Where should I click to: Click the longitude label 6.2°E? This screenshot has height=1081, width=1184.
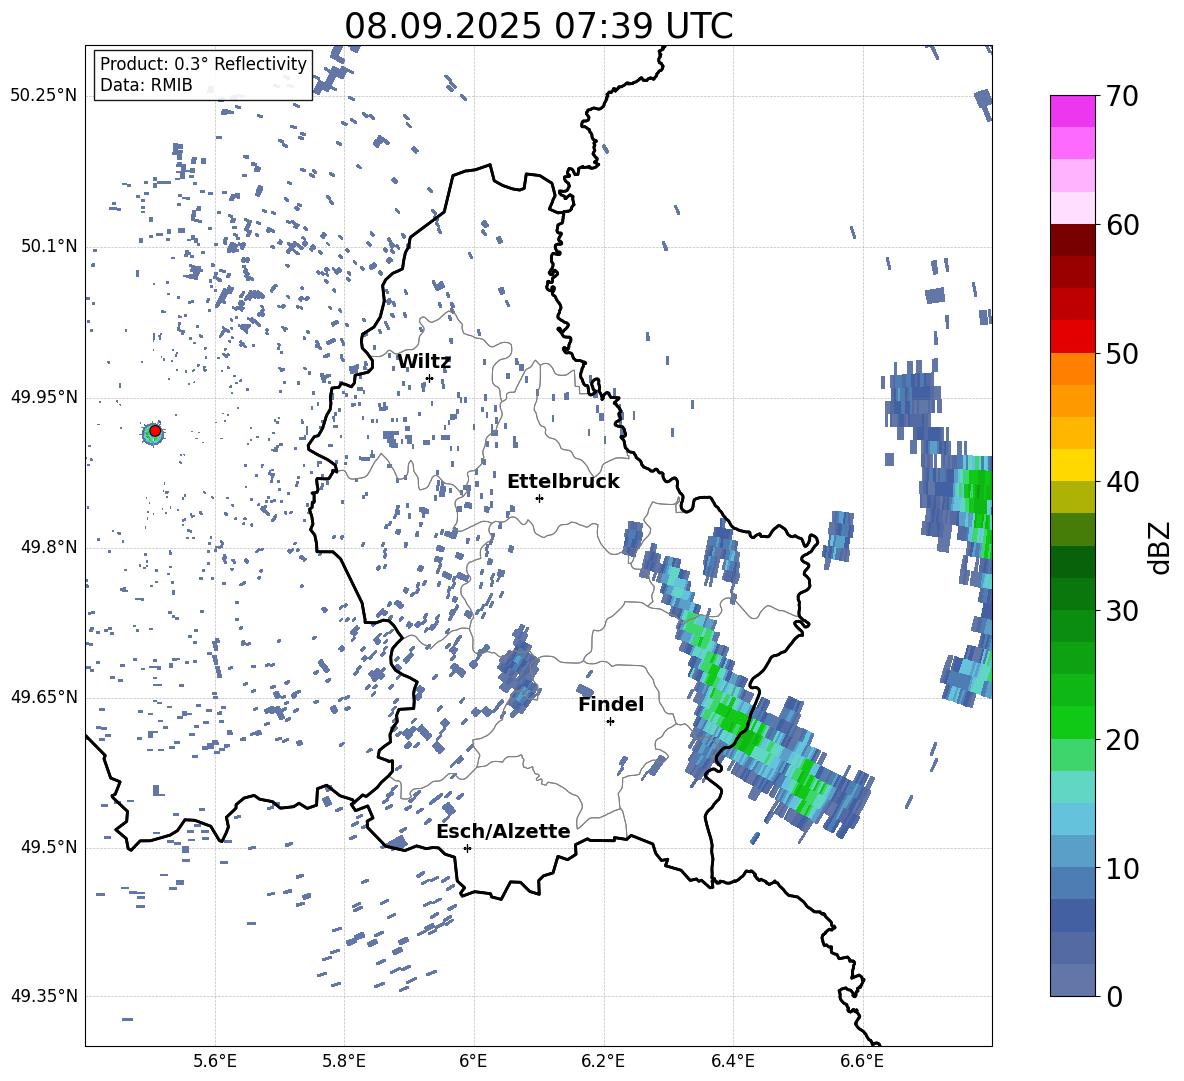[603, 1061]
